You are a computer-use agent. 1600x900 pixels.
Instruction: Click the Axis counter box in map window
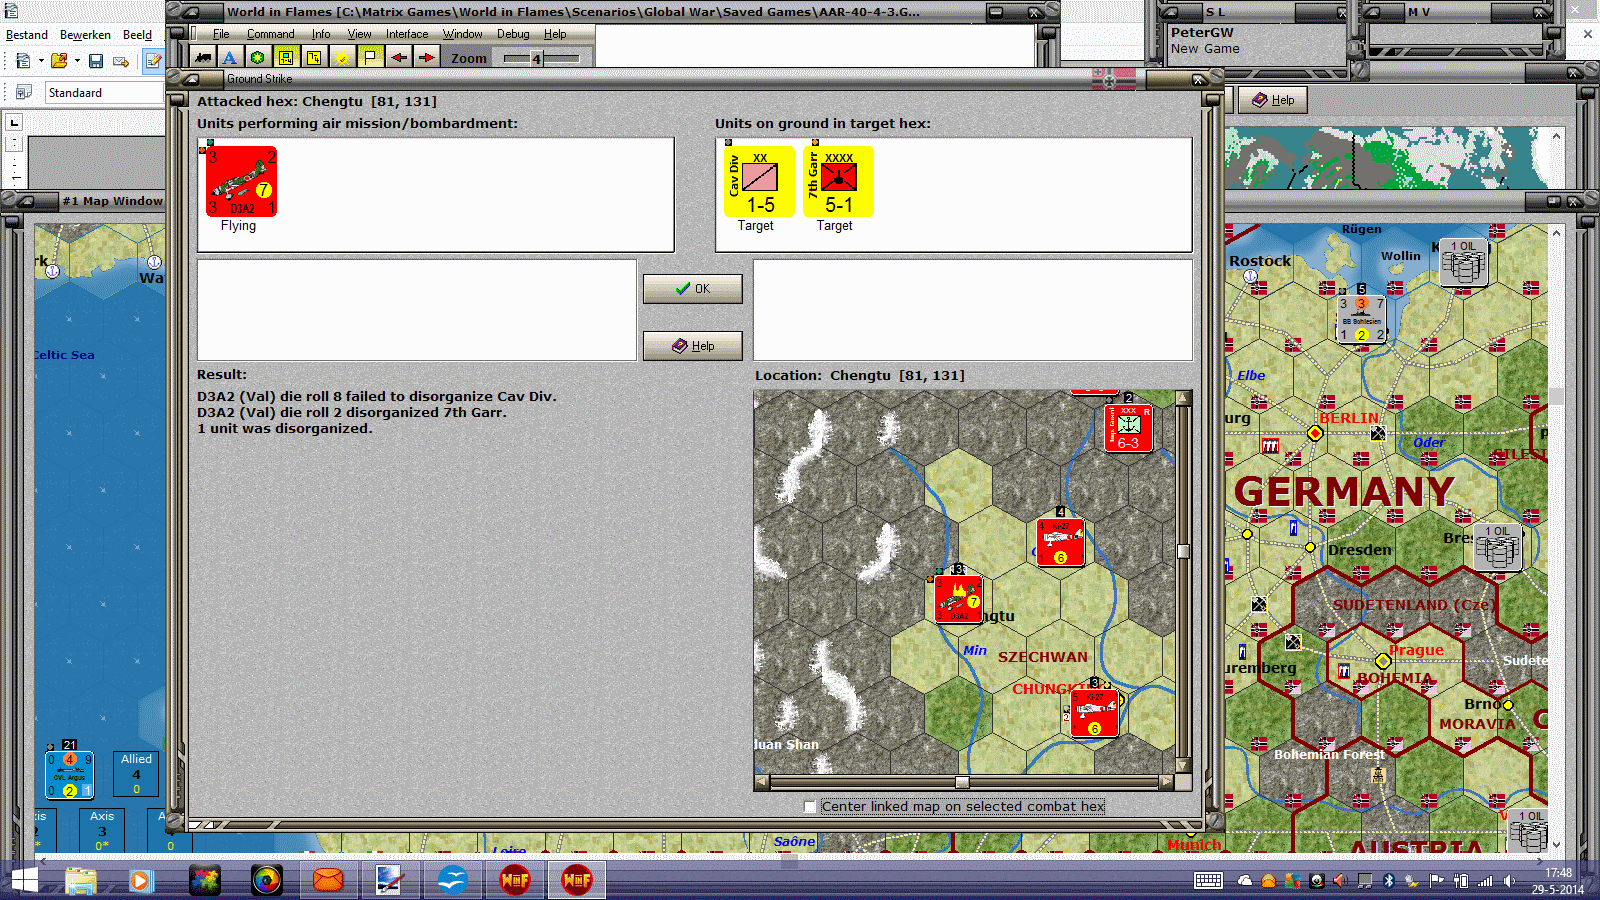pyautogui.click(x=102, y=830)
